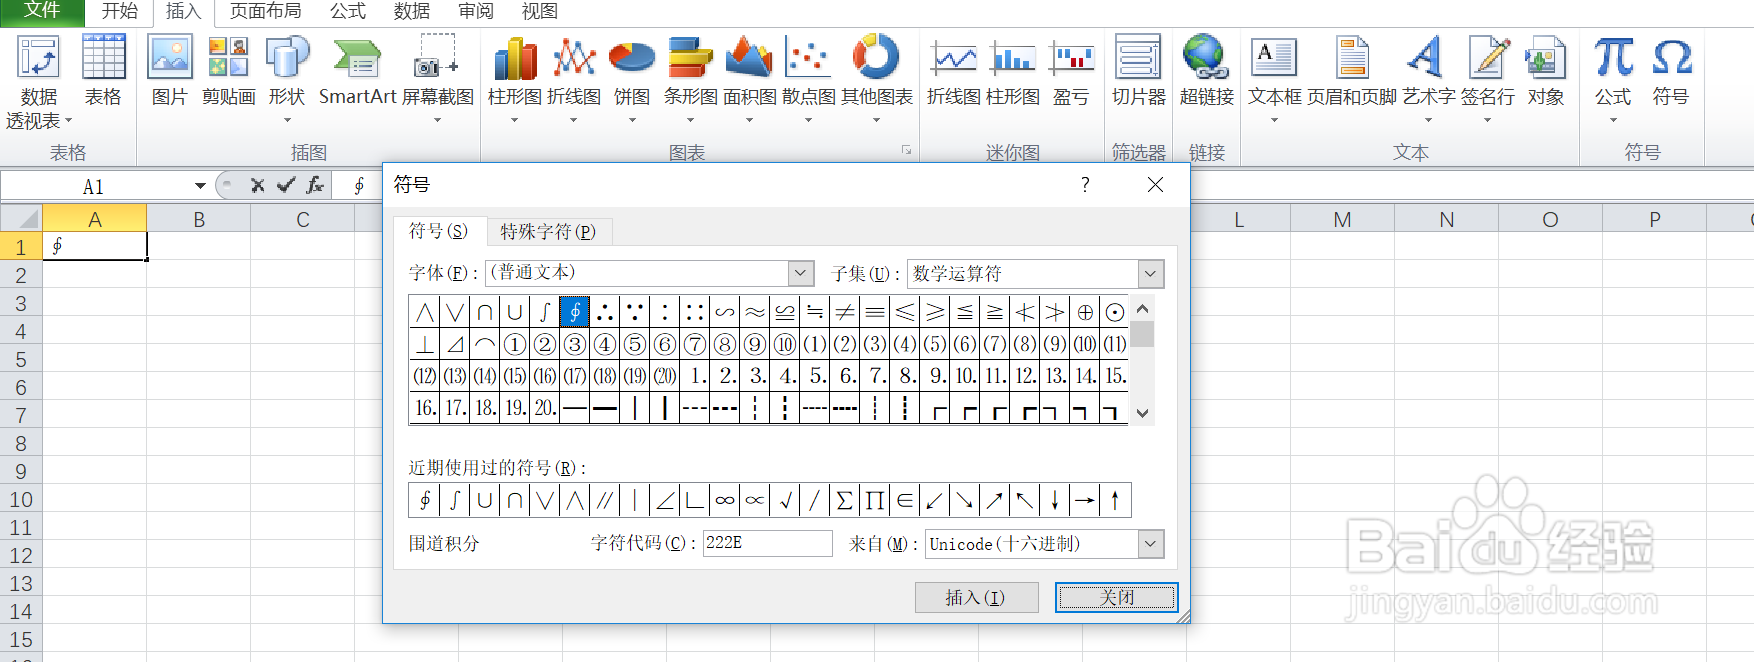Screen dimensions: 1754x662
Task: Select column header M
Action: 1342,219
